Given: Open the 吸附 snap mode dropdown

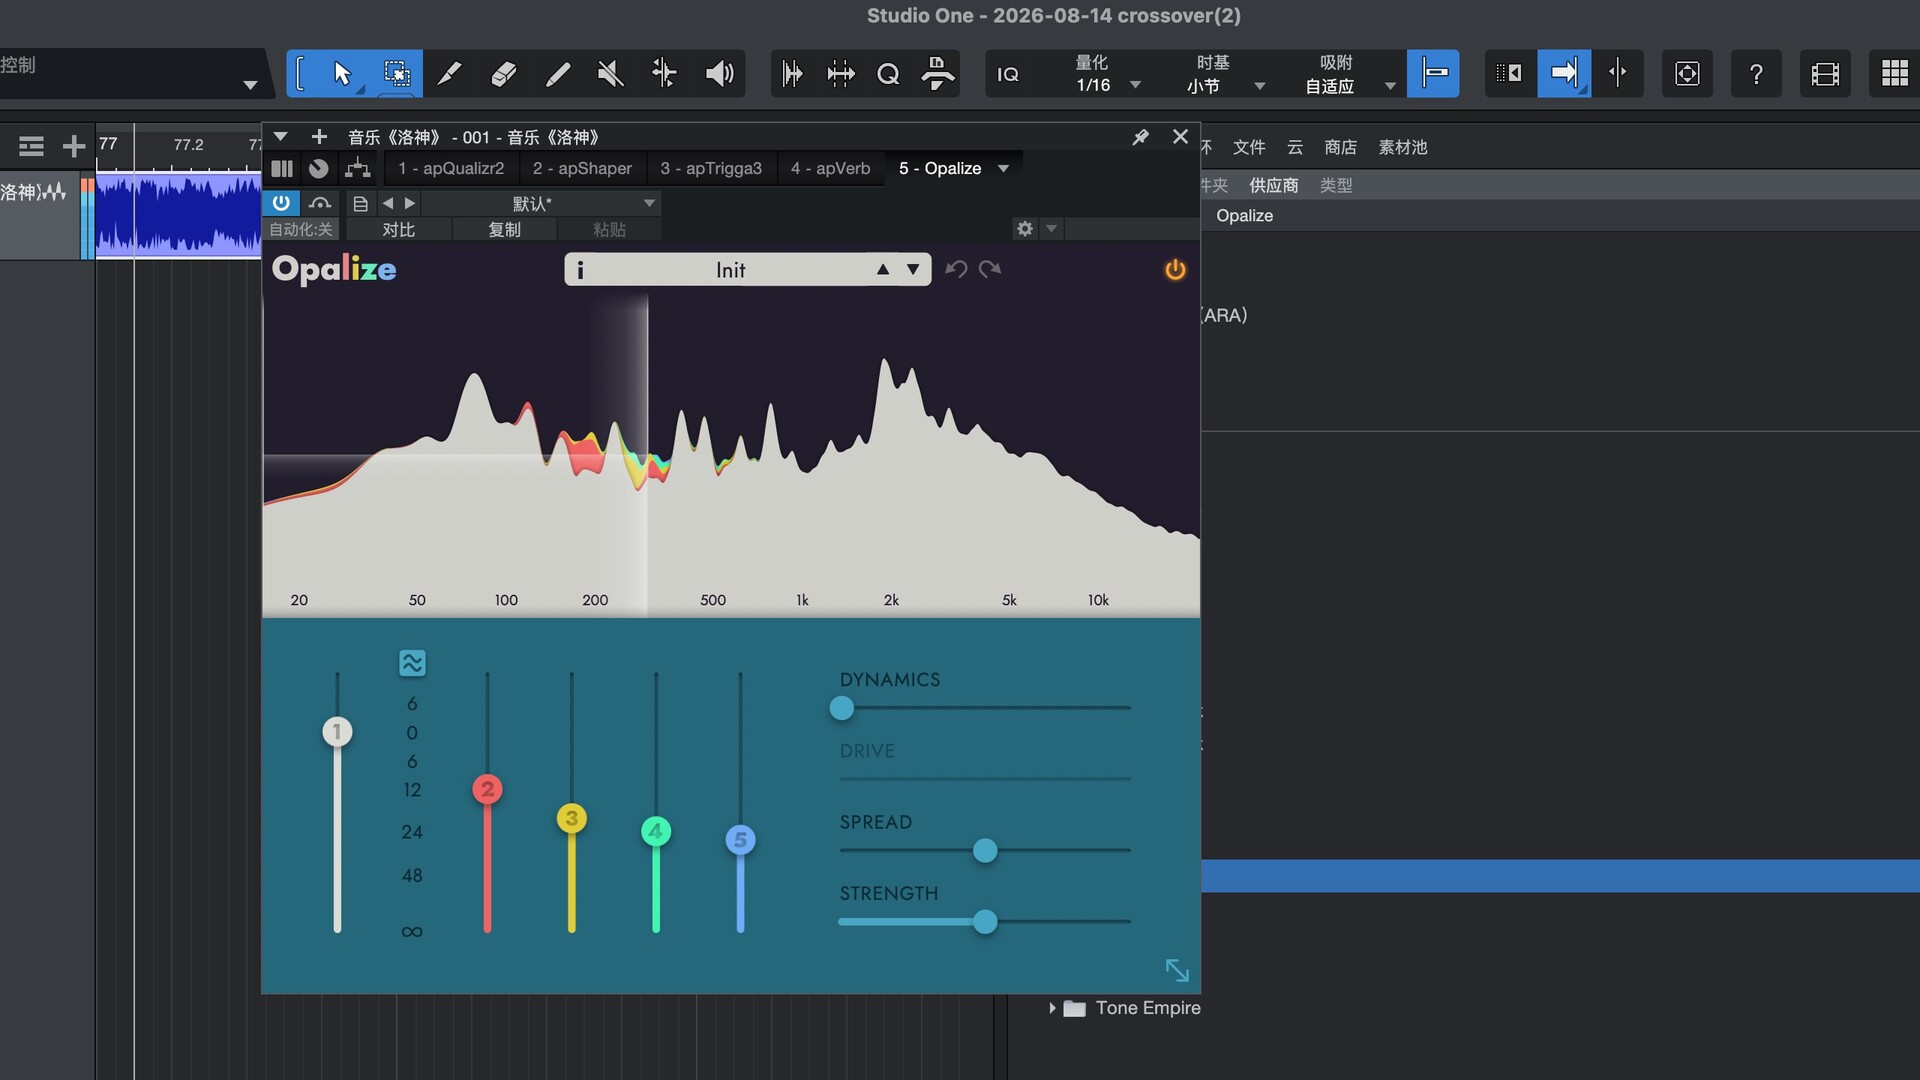Looking at the screenshot, I should click(1349, 74).
